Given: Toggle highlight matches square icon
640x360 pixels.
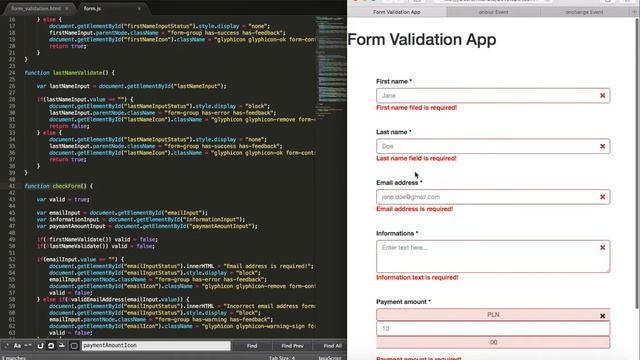Looking at the screenshot, I should pos(74,346).
